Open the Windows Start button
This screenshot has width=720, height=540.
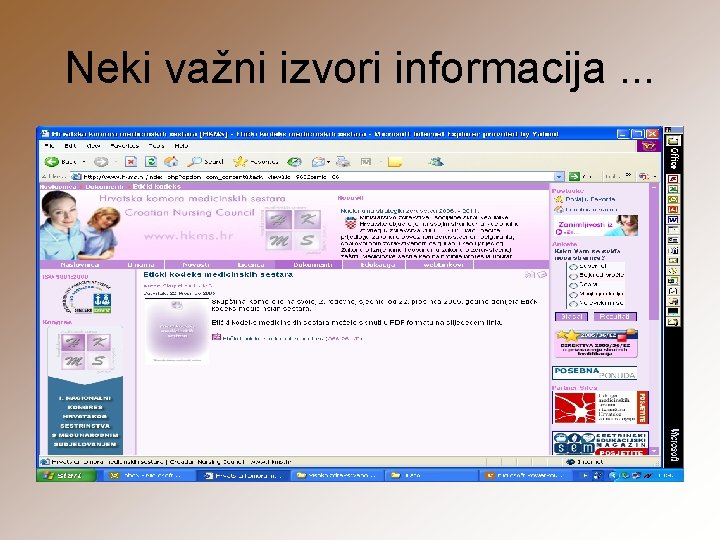67,475
